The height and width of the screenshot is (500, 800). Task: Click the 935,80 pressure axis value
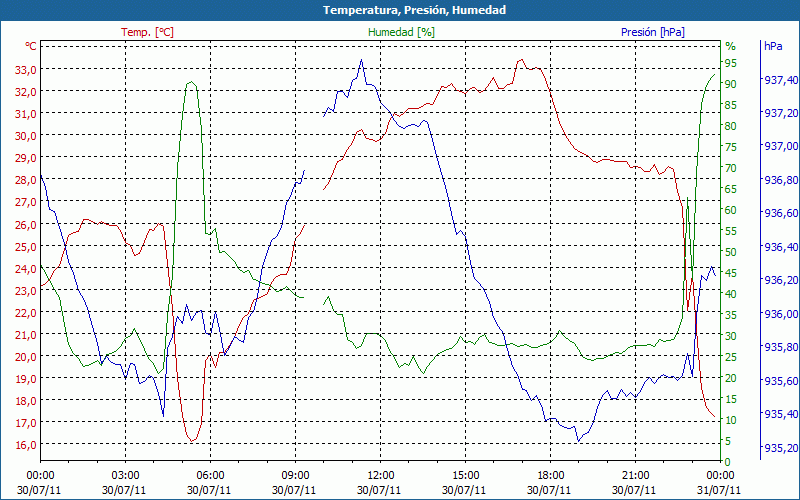781,347
